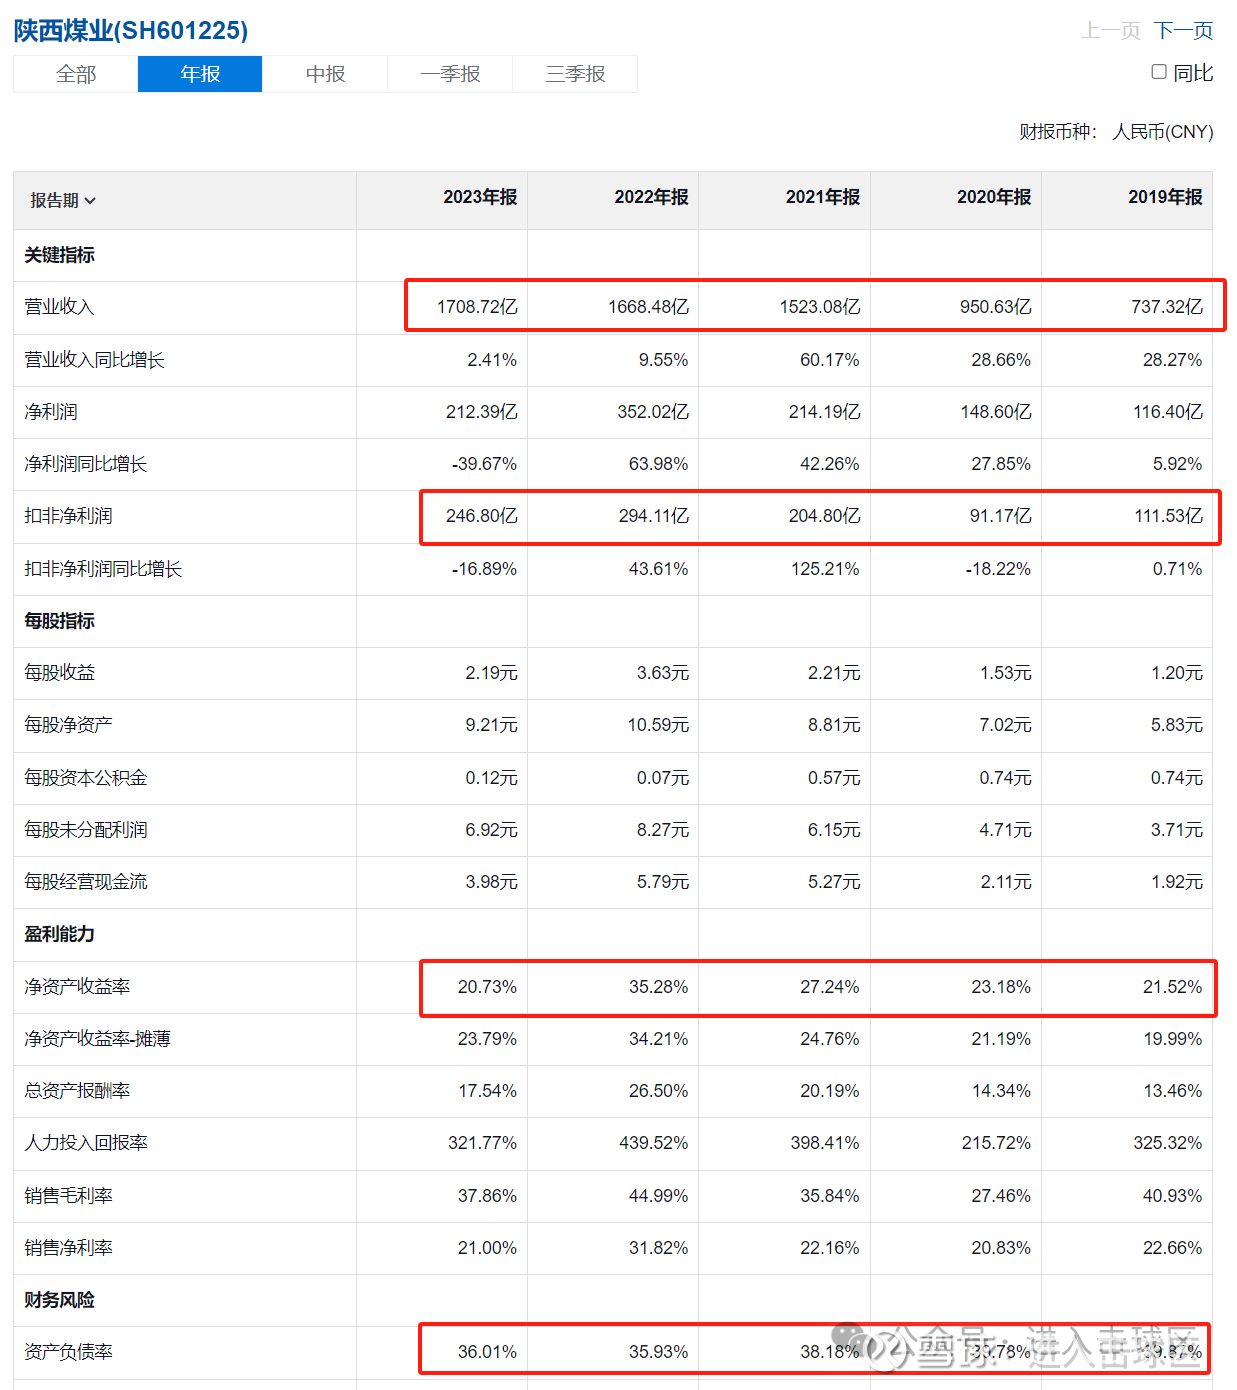Expand the 报告期 dropdown
Screen dimensions: 1237x1390
pos(63,200)
